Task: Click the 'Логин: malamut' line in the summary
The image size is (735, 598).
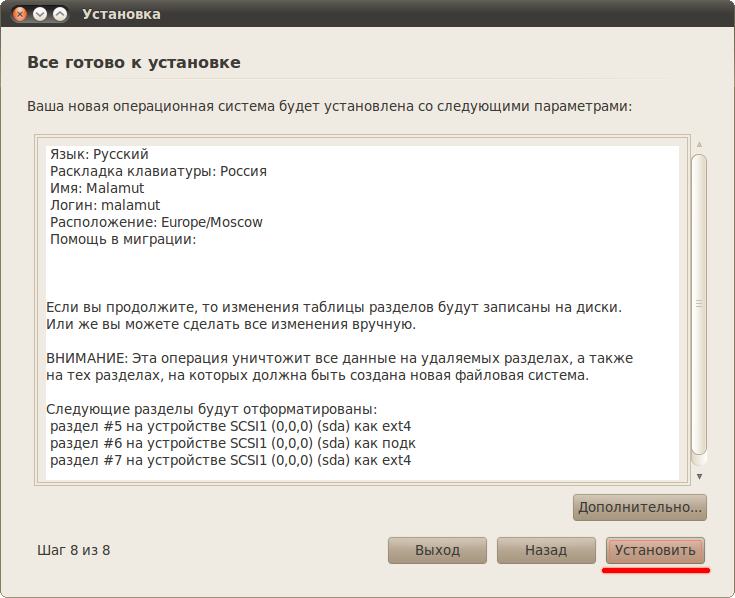Action: 105,205
